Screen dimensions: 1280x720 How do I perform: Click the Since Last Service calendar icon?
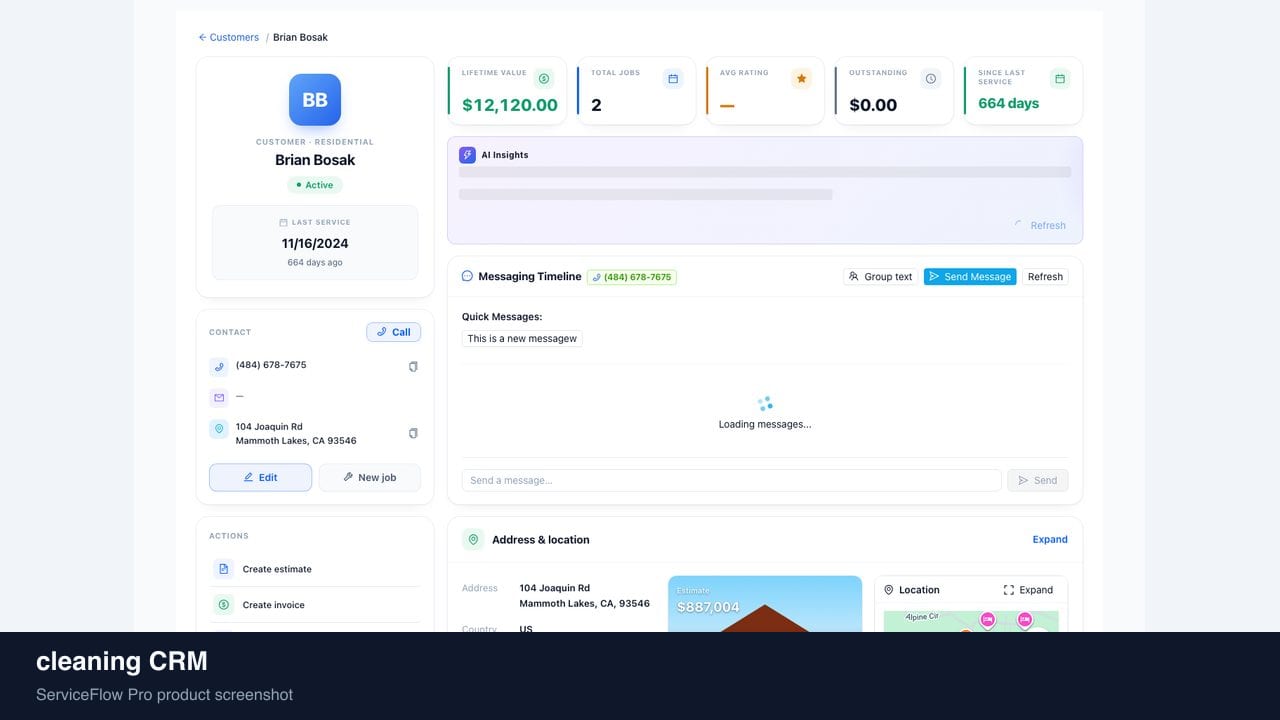tap(1060, 78)
